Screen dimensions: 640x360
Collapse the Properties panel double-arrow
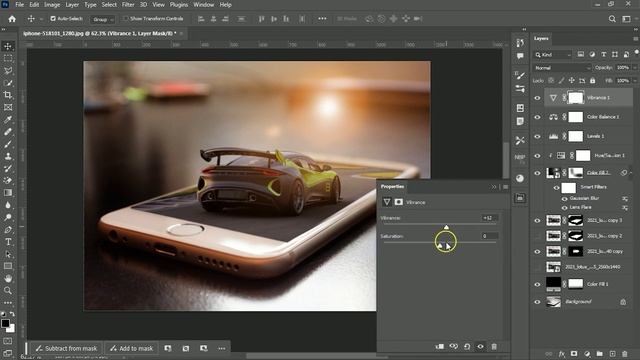[493, 187]
